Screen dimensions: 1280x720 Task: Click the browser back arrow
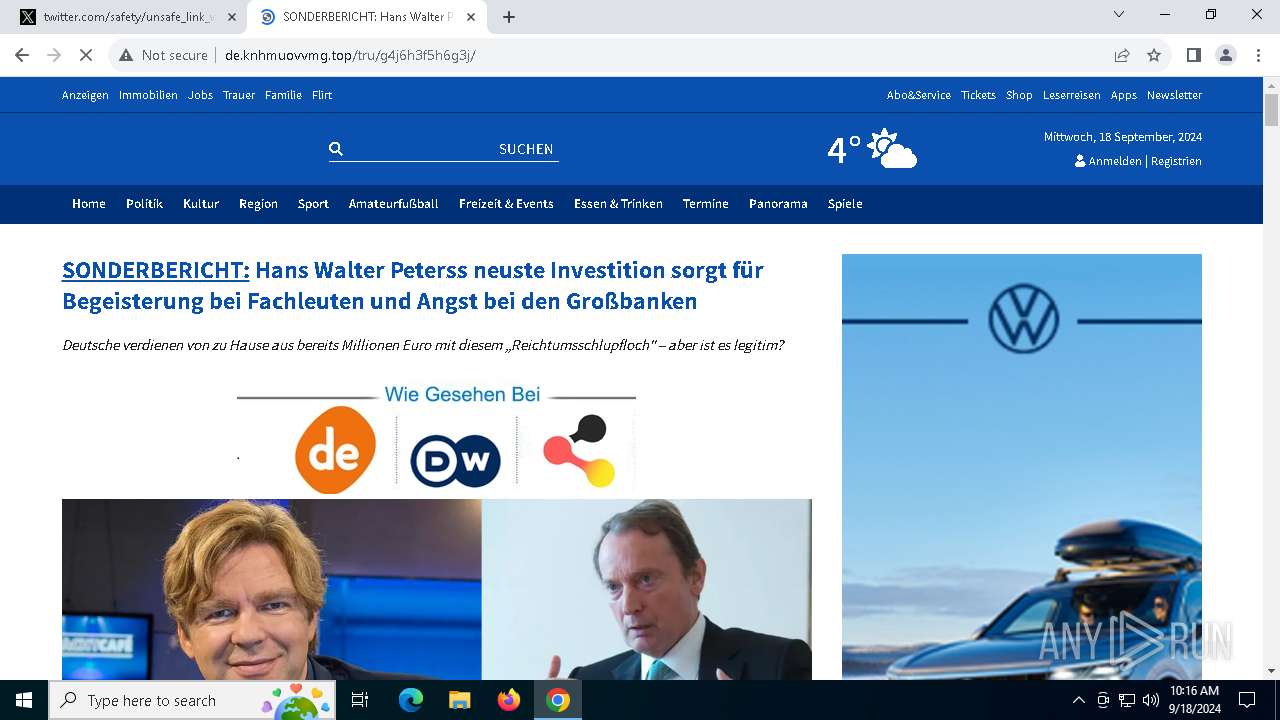[x=22, y=55]
